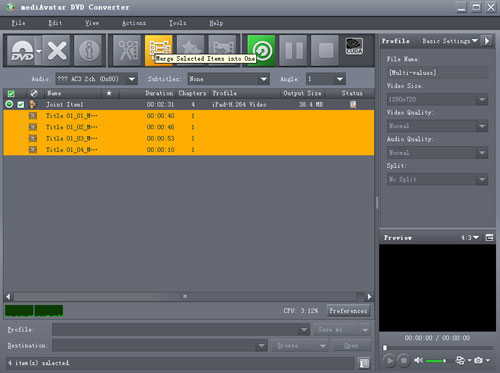Click the NVIDIA CUDA icon
This screenshot has height=373, width=500.
[354, 46]
